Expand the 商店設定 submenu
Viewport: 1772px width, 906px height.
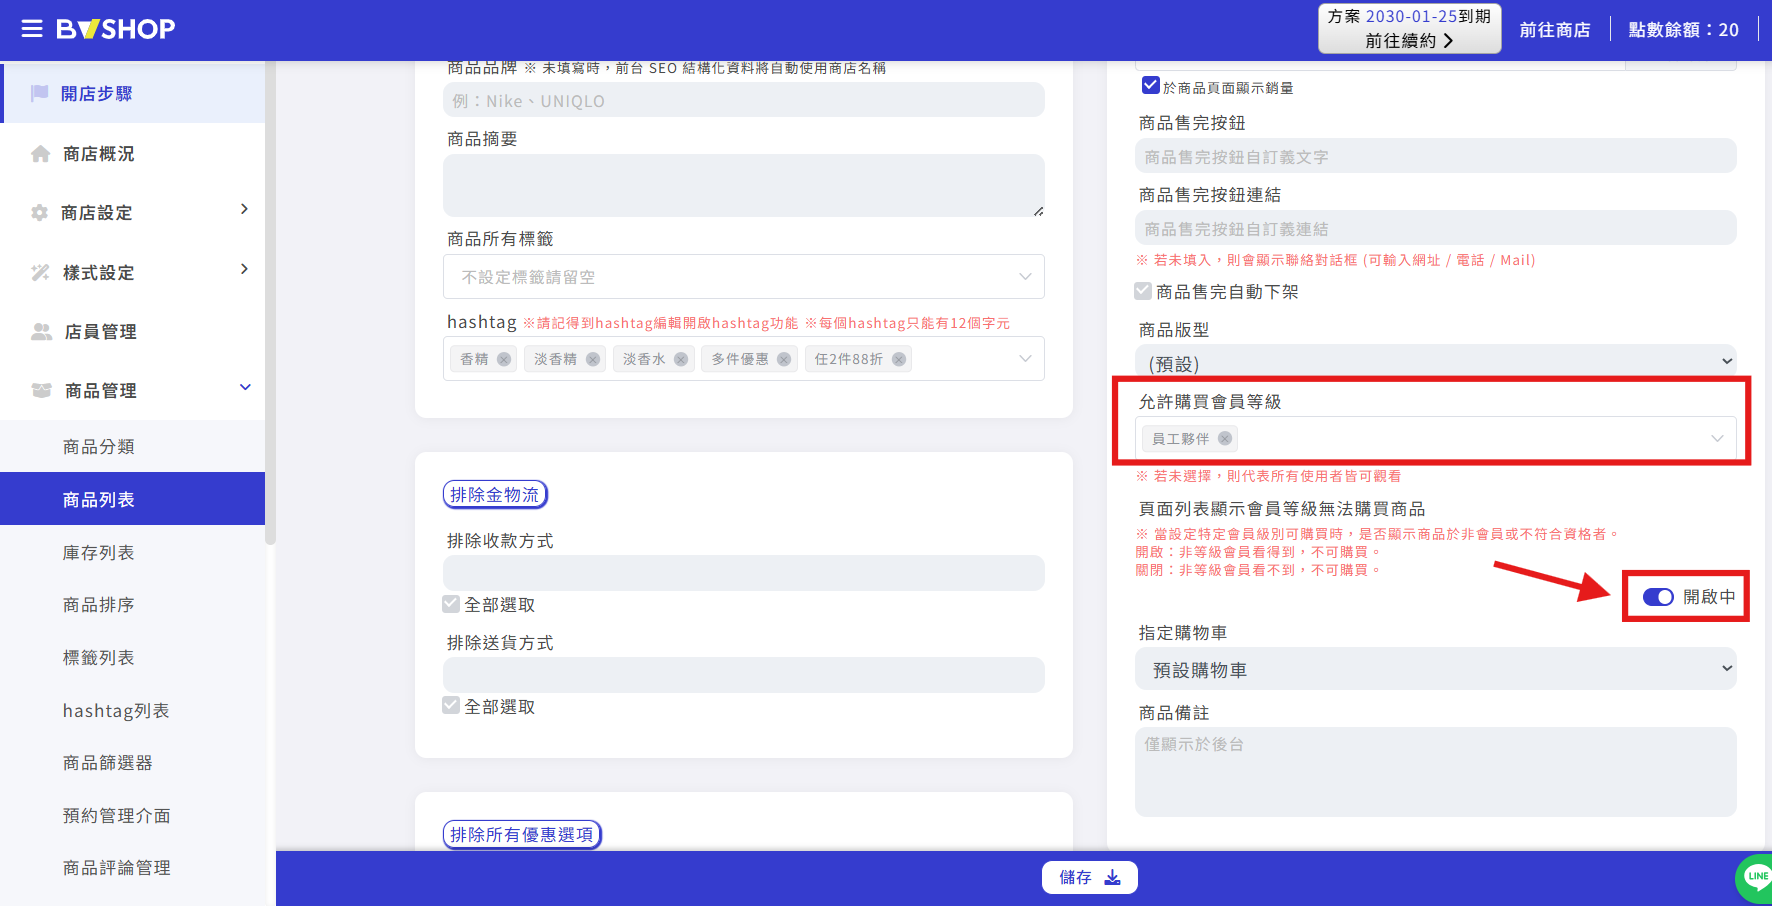244,209
